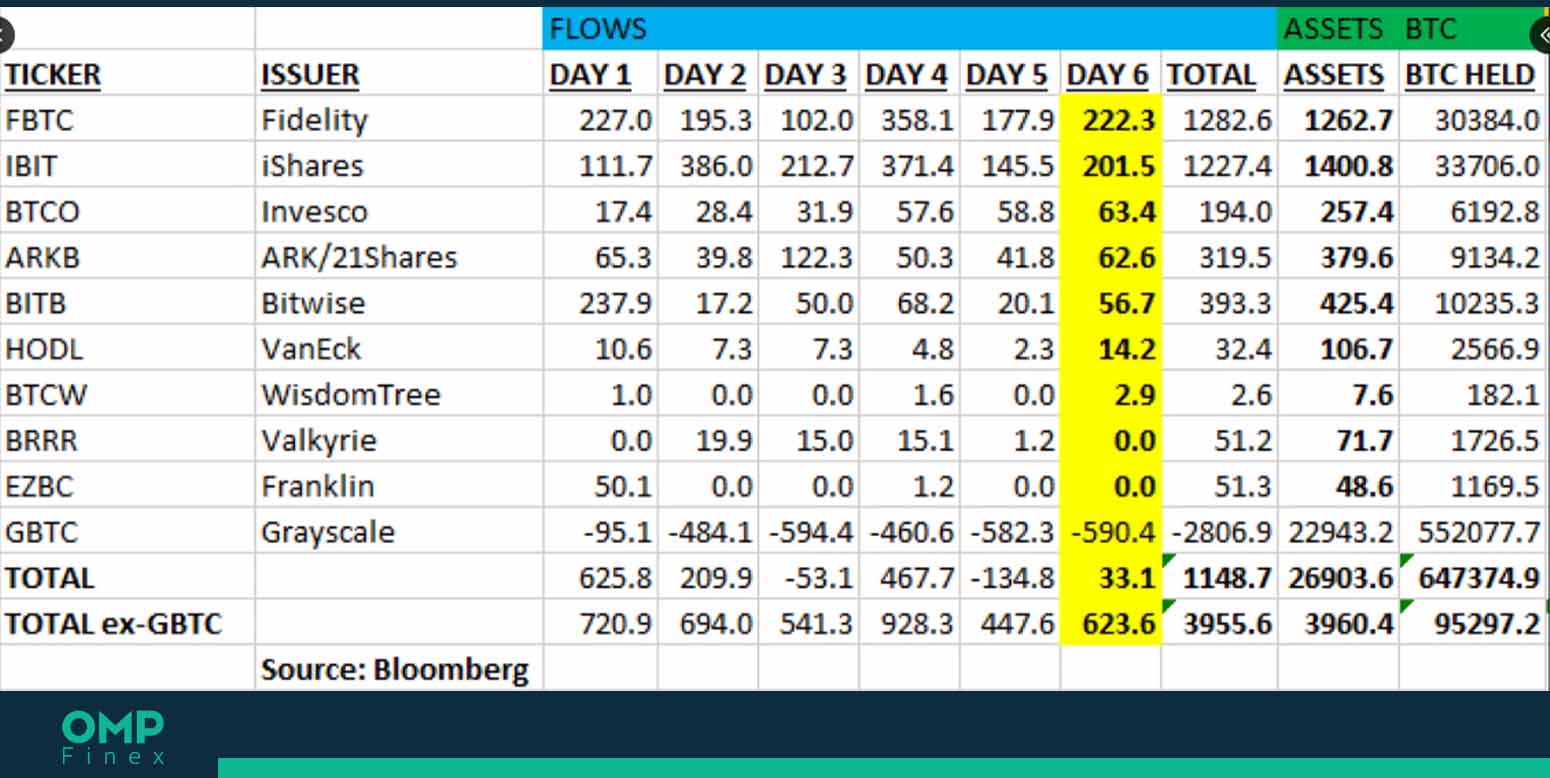Click the DAY 6 column header
This screenshot has width=1550, height=778.
(1109, 75)
